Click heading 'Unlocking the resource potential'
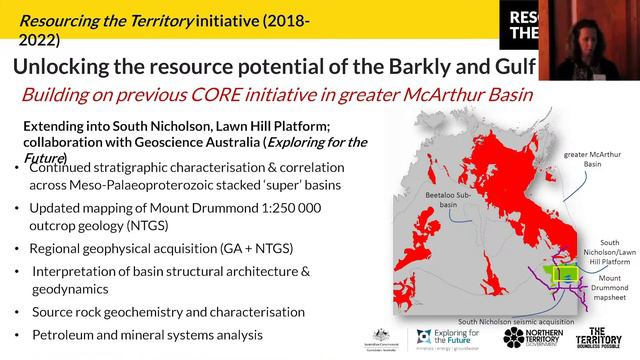The height and width of the screenshot is (360, 640). (274, 67)
